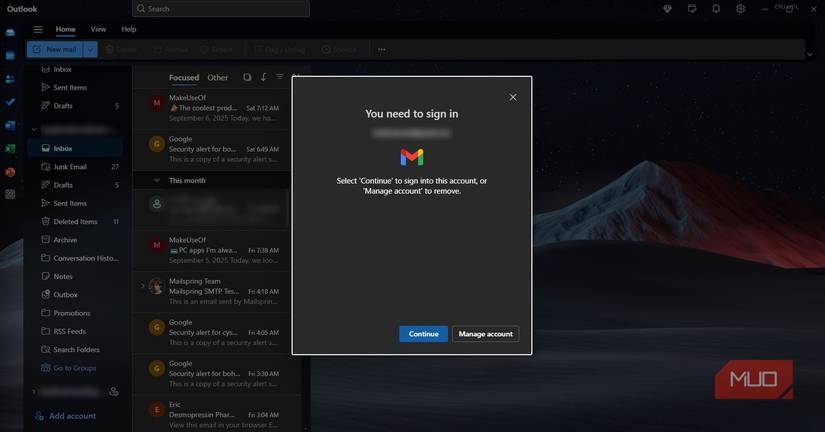The height and width of the screenshot is (432, 825).
Task: Switch to the Home ribbon tab
Action: coord(66,29)
